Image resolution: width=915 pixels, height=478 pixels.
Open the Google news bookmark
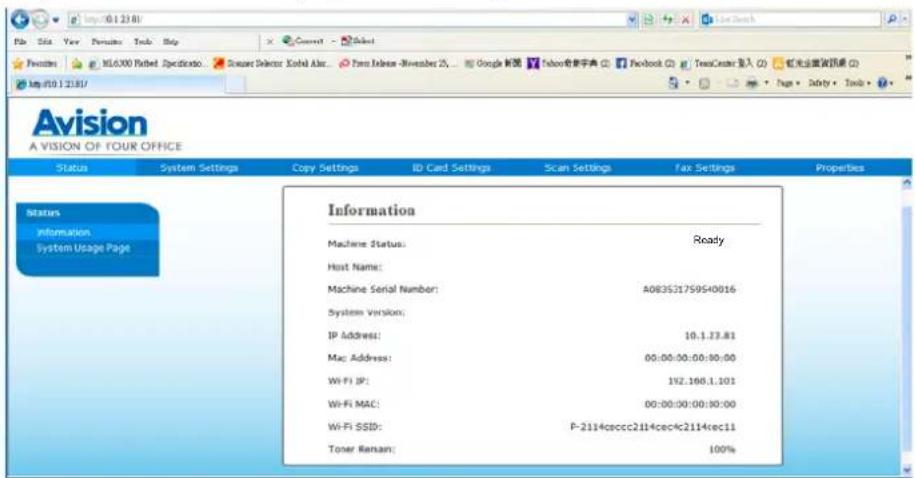[493, 63]
